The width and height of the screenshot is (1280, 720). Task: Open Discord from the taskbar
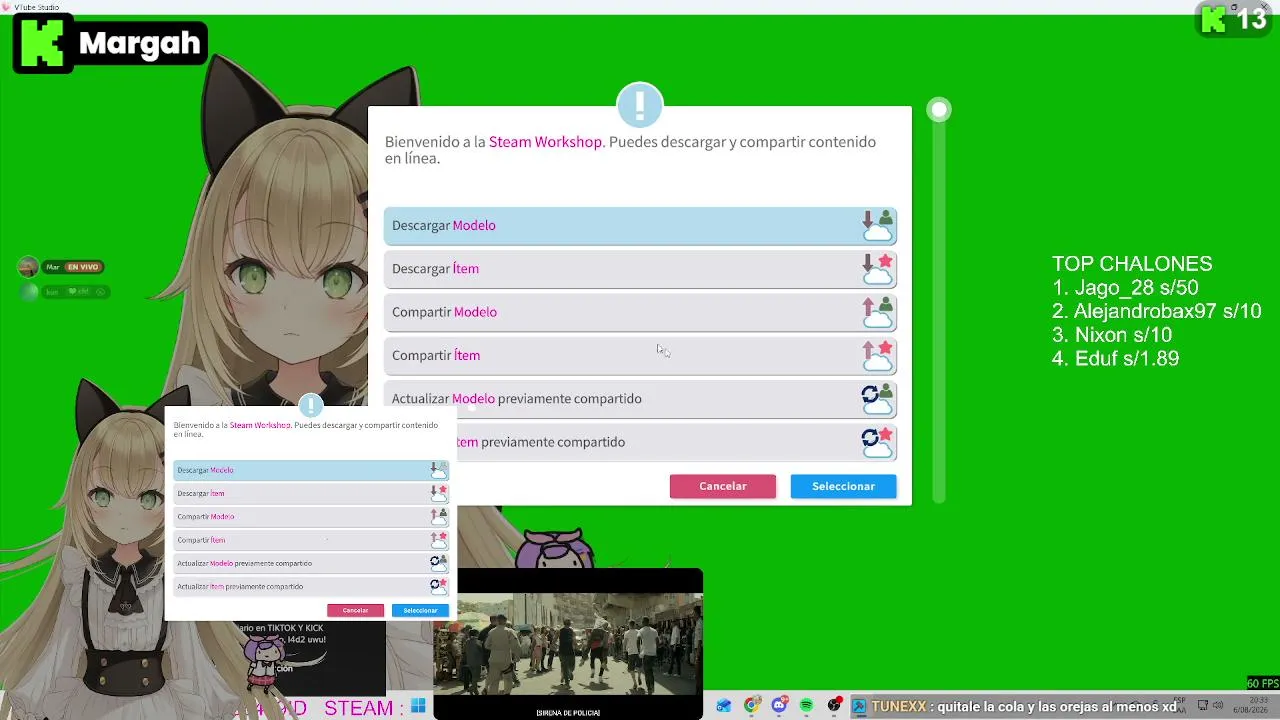pos(779,706)
